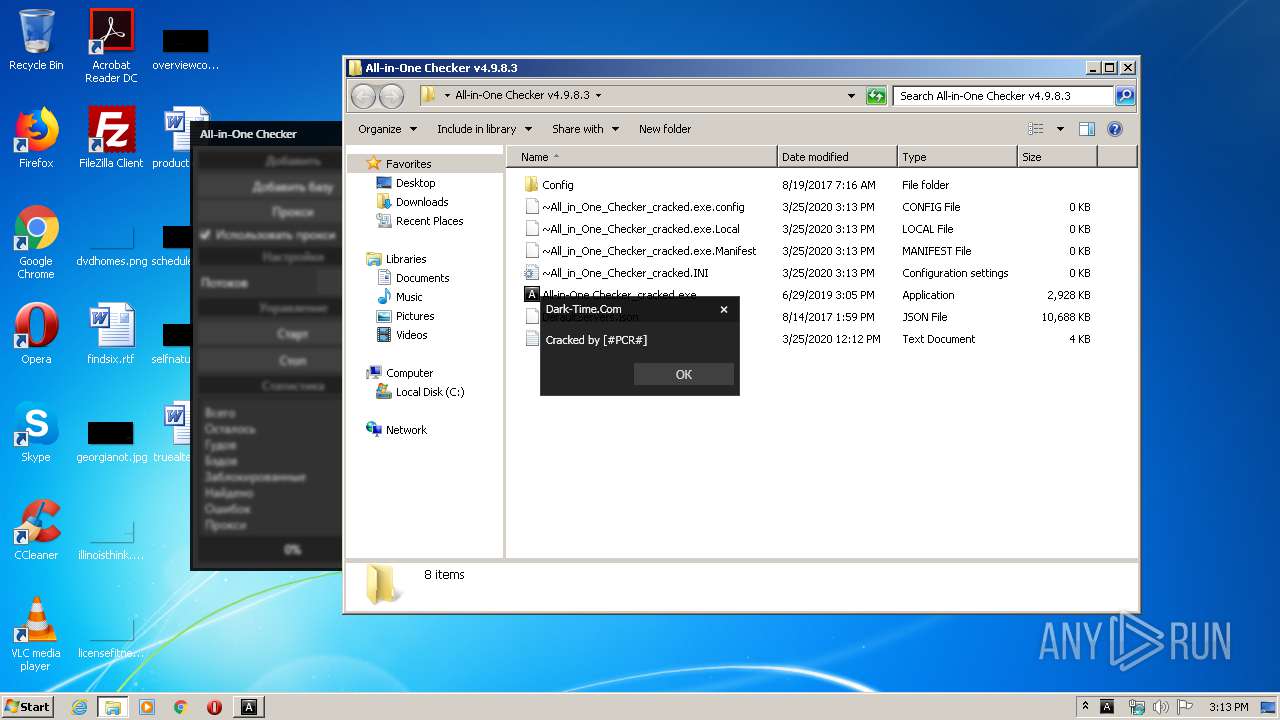Open the Include in library menu
The image size is (1280, 720).
click(484, 129)
